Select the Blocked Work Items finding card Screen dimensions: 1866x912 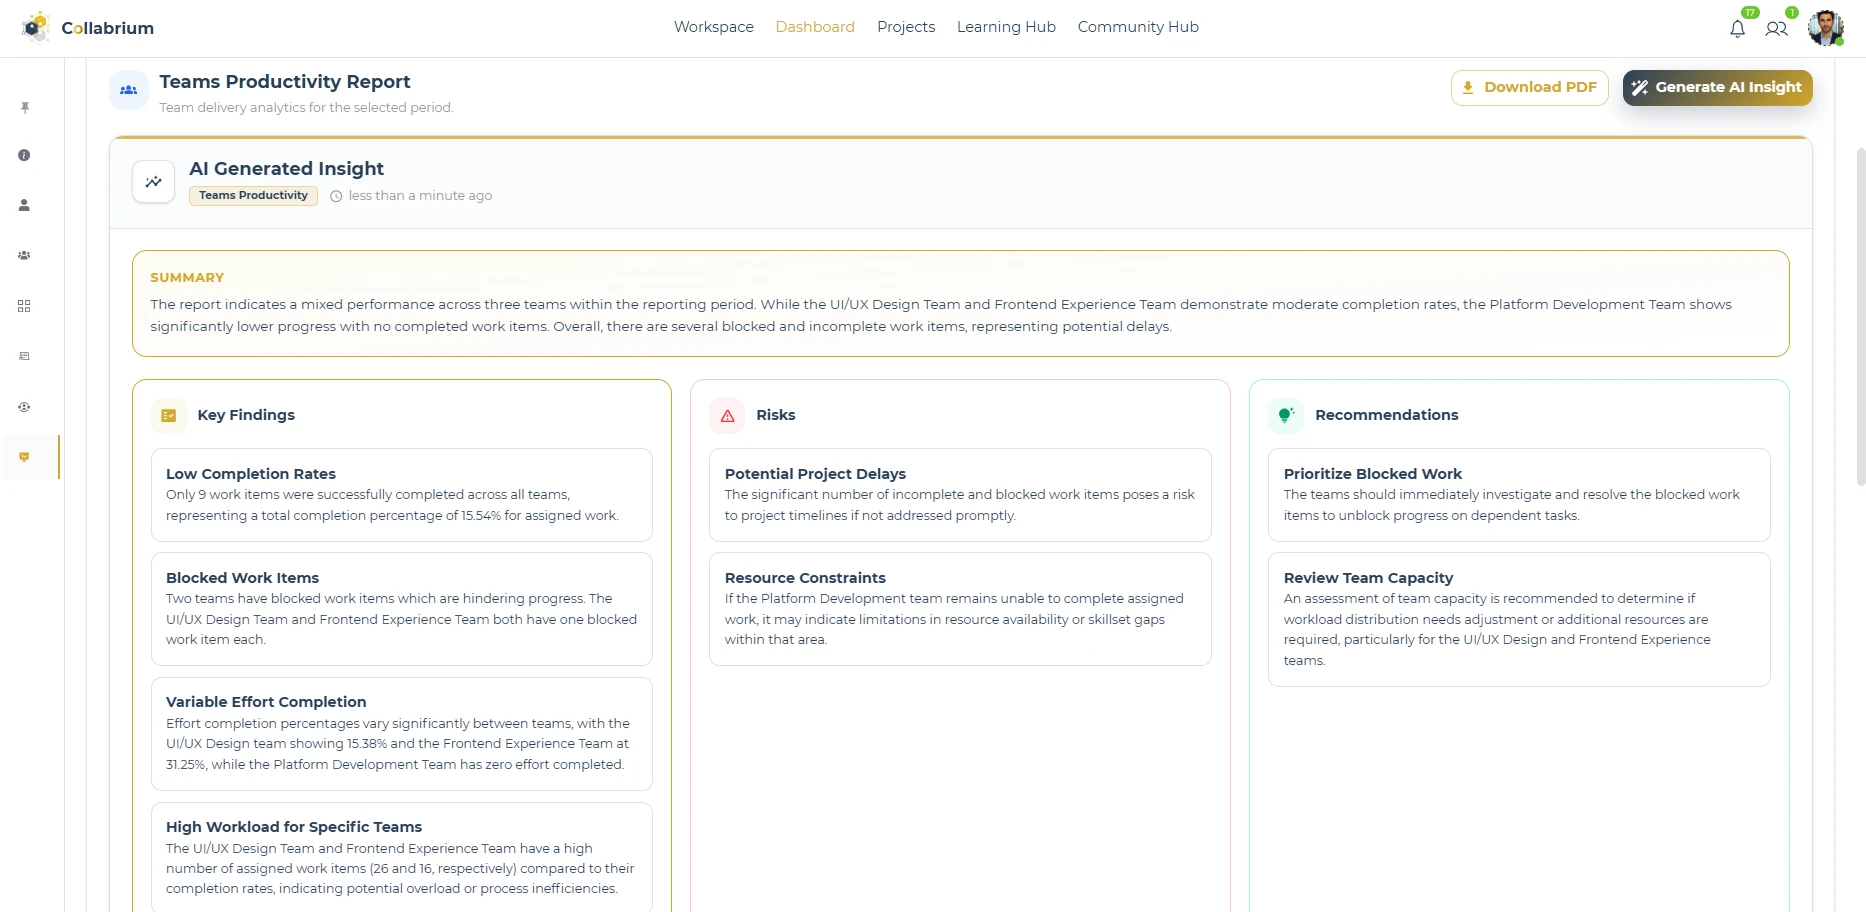click(x=402, y=609)
